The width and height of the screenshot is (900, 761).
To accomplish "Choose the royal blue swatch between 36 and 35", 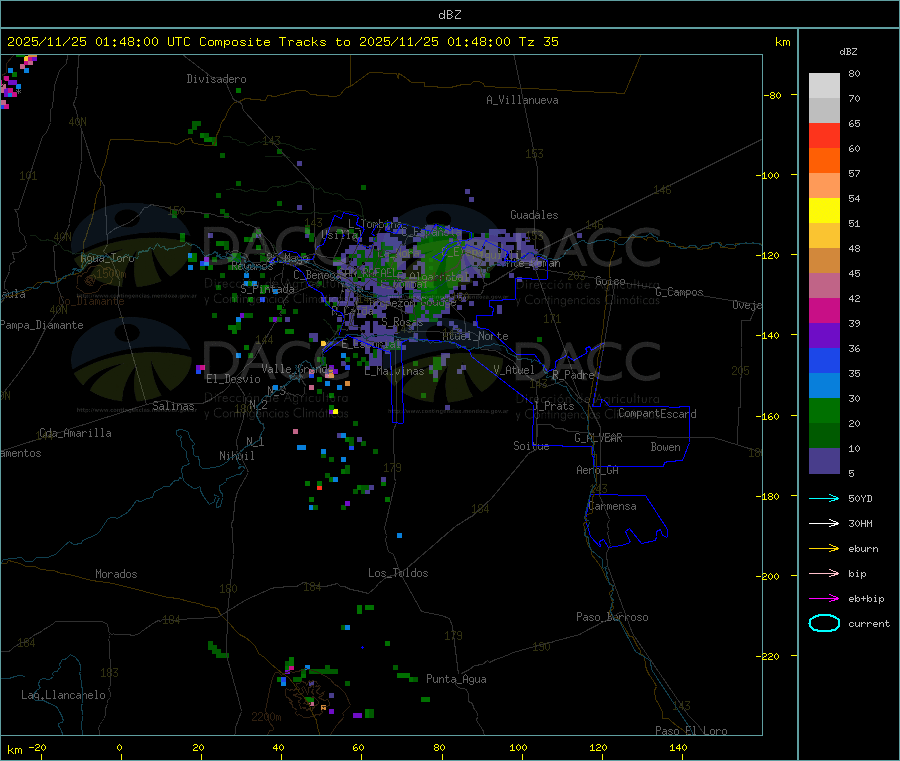I will pyautogui.click(x=824, y=360).
